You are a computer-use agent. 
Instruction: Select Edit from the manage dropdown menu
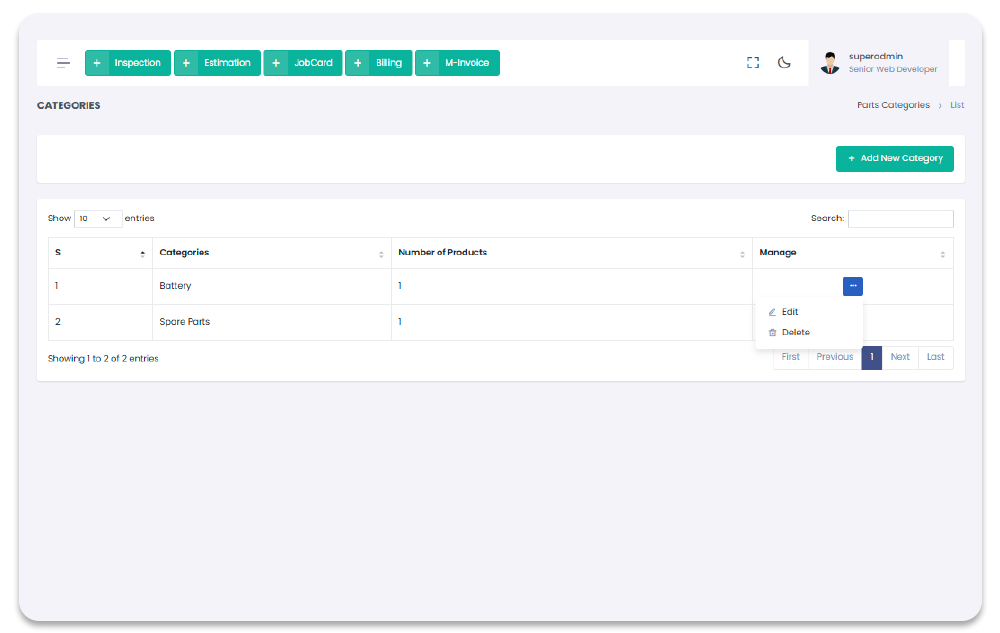789,312
